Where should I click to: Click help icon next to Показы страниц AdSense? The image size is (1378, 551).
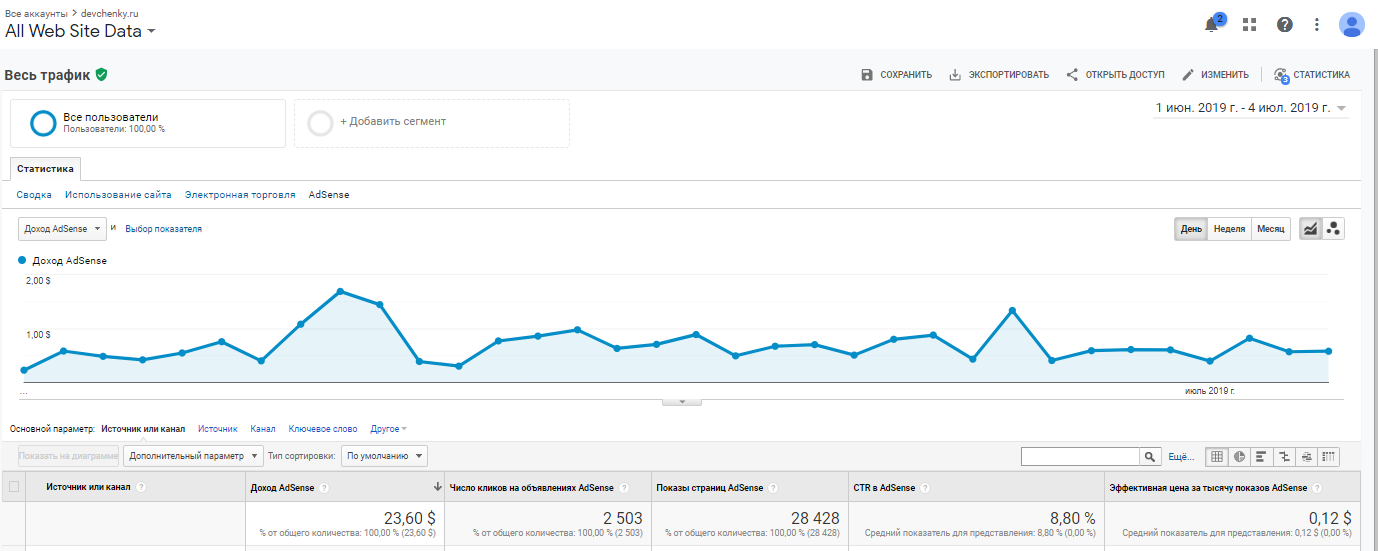click(773, 488)
